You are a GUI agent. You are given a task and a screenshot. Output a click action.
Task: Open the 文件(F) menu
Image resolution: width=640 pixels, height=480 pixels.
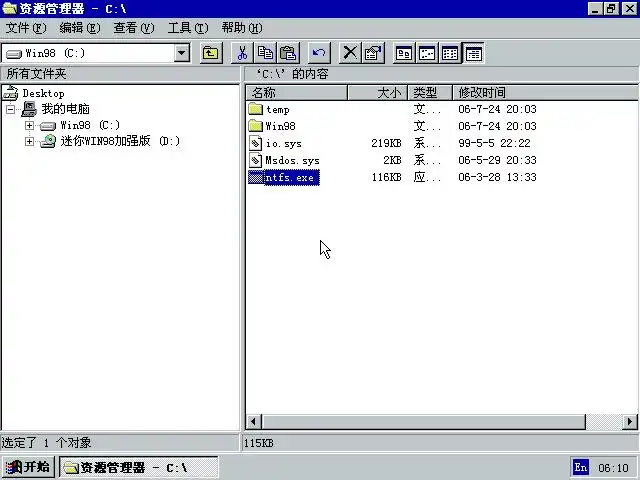(26, 28)
